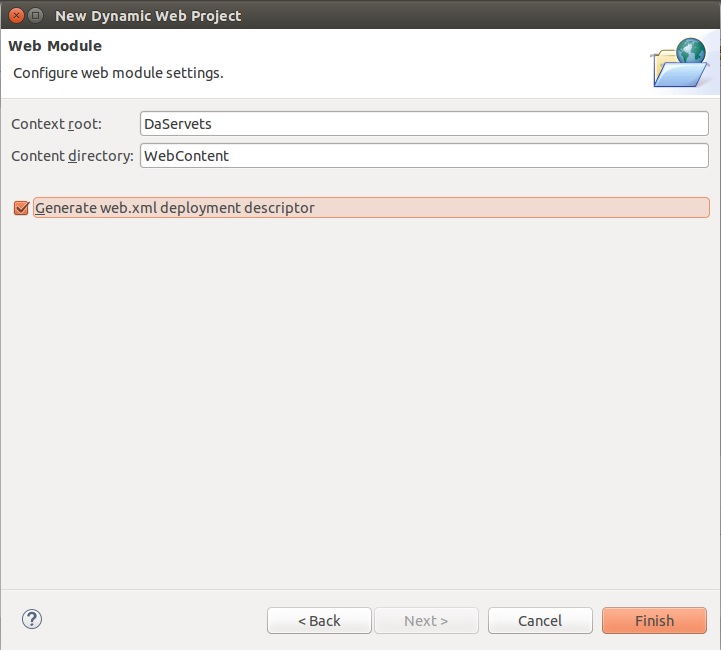This screenshot has height=650, width=721.
Task: Place cursor in the 'WebContent' text
Action: tap(186, 156)
